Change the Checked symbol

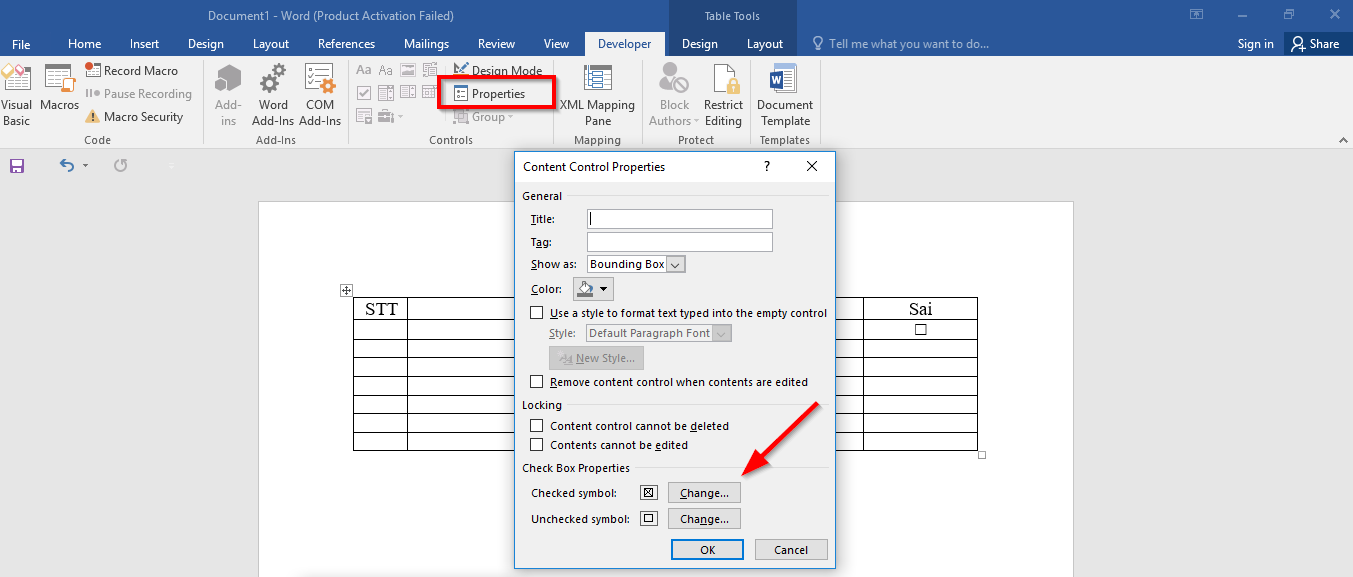703,492
